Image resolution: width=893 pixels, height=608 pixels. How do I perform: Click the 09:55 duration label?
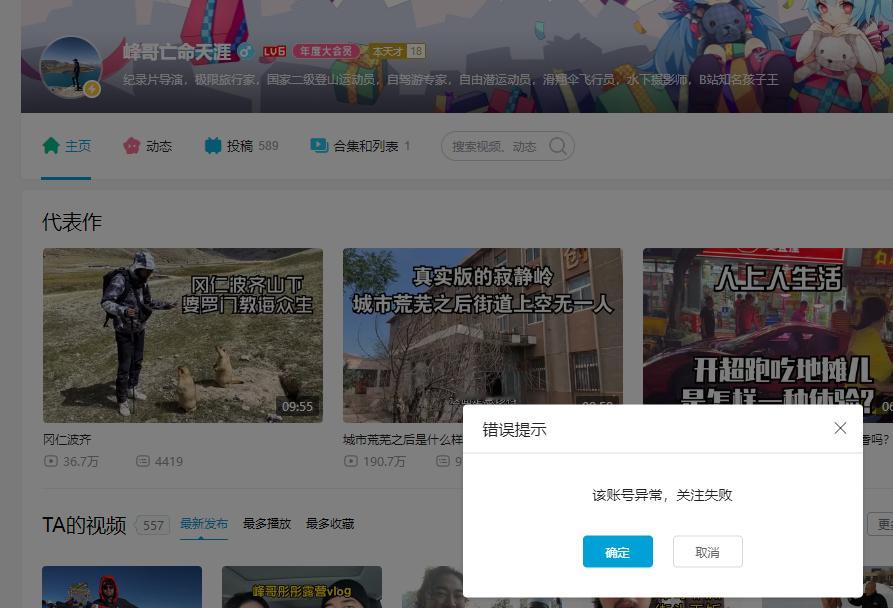pos(297,406)
